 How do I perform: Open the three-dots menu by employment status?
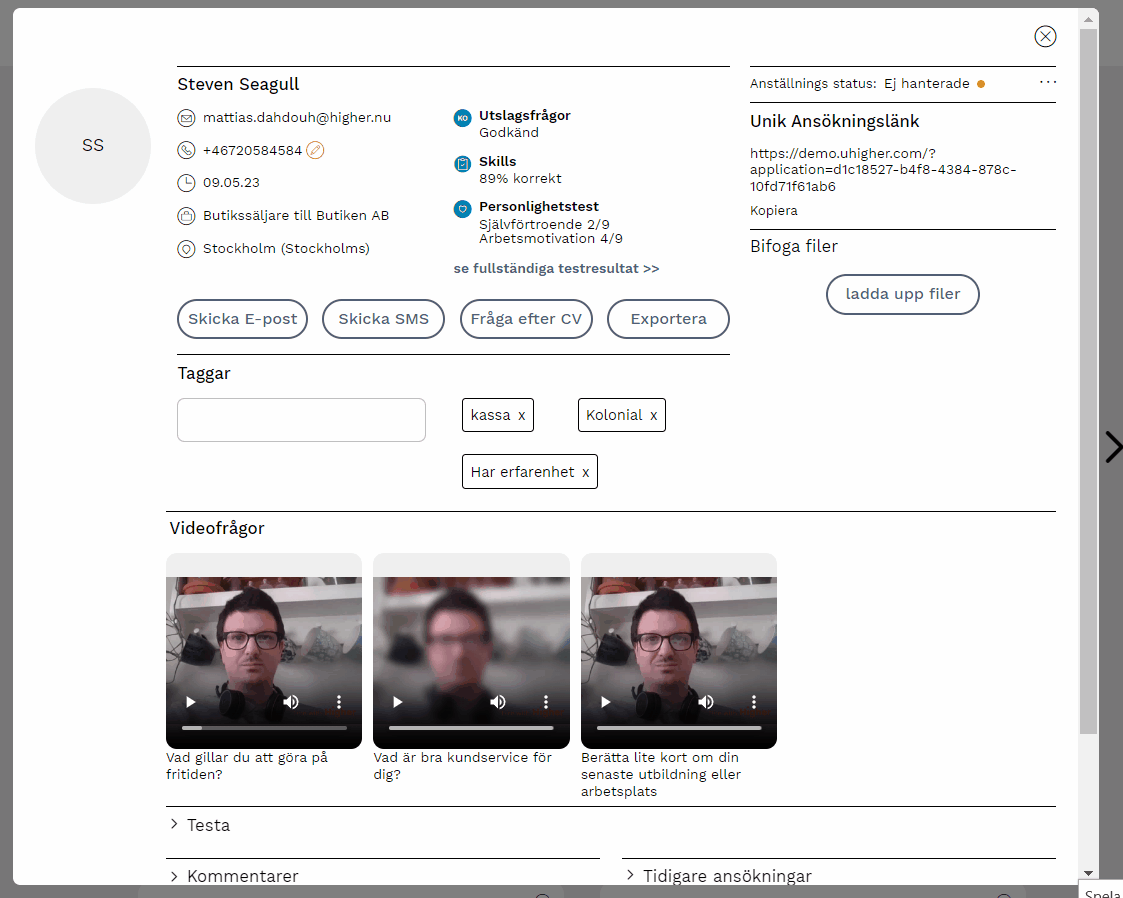point(1047,83)
